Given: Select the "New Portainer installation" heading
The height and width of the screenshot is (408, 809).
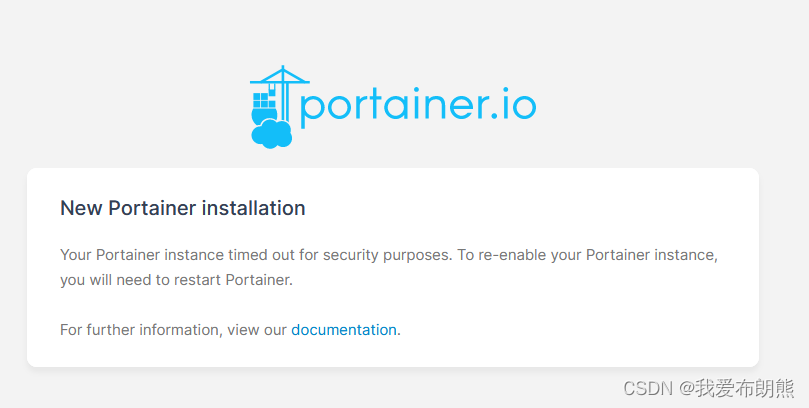Looking at the screenshot, I should point(183,208).
